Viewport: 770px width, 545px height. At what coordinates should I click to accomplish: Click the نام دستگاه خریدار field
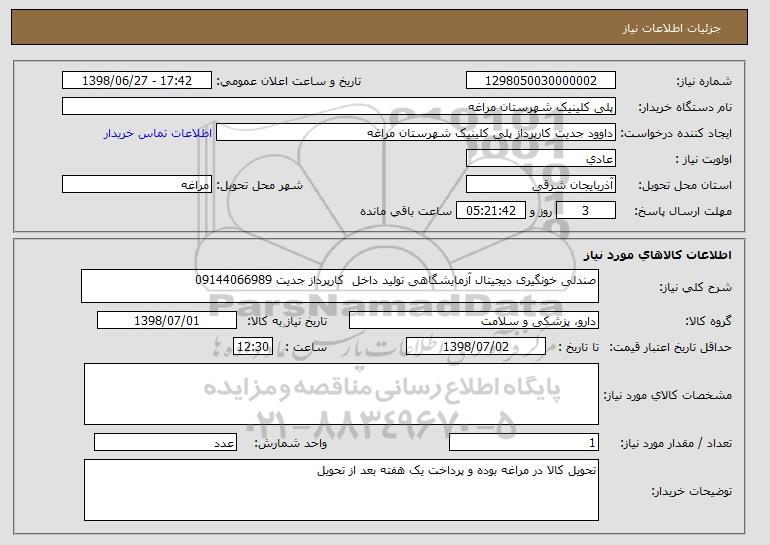(x=339, y=107)
